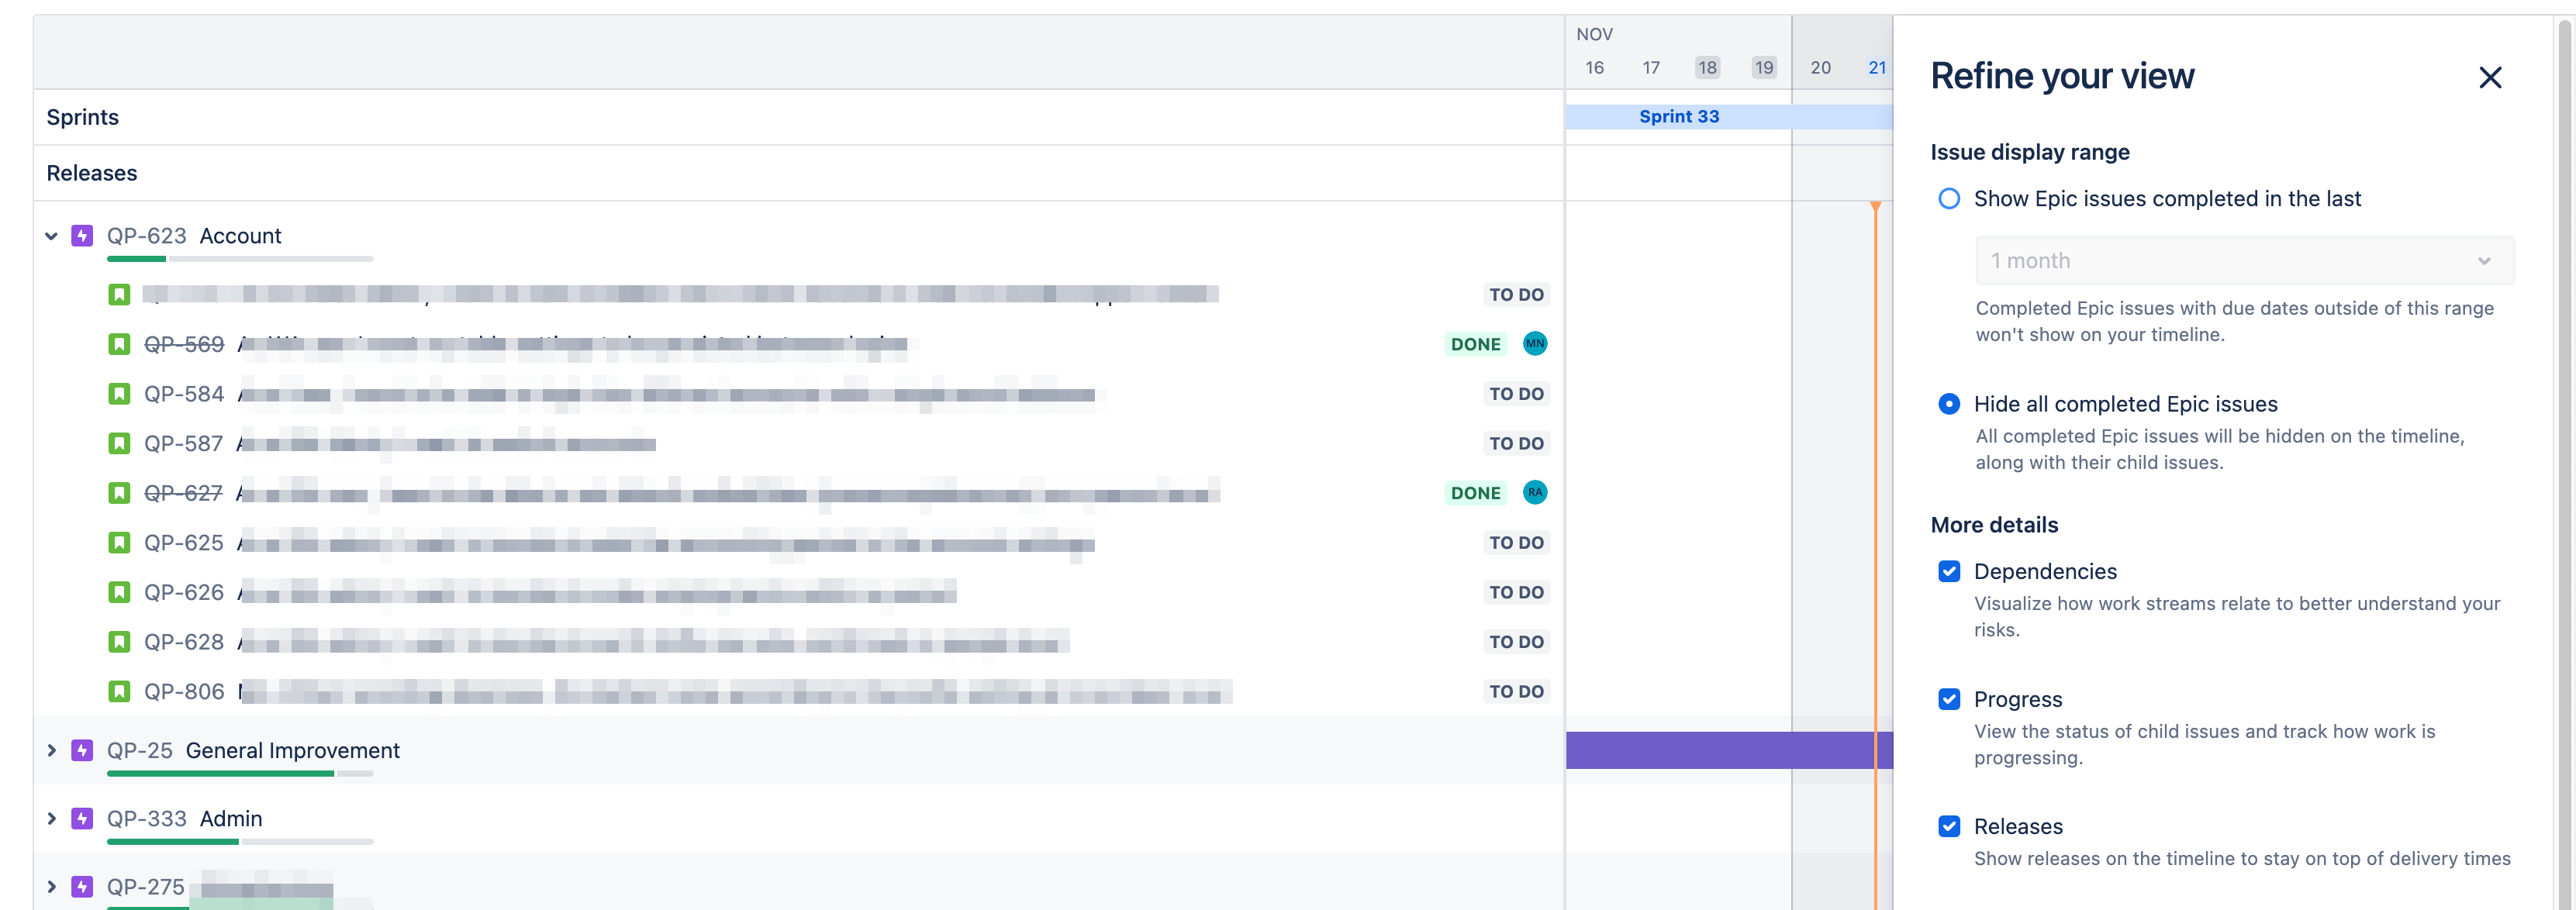Open issue QP-587
This screenshot has width=2576, height=910.
tap(184, 443)
